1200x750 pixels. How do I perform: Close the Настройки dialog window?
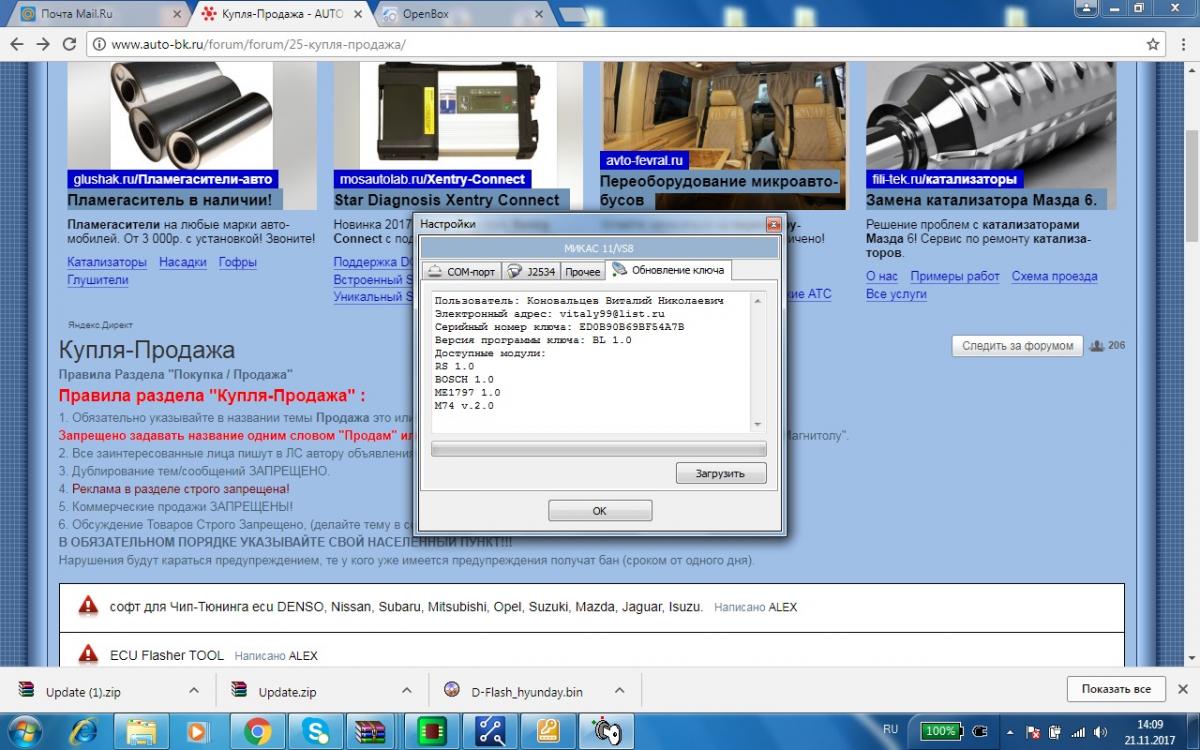773,224
